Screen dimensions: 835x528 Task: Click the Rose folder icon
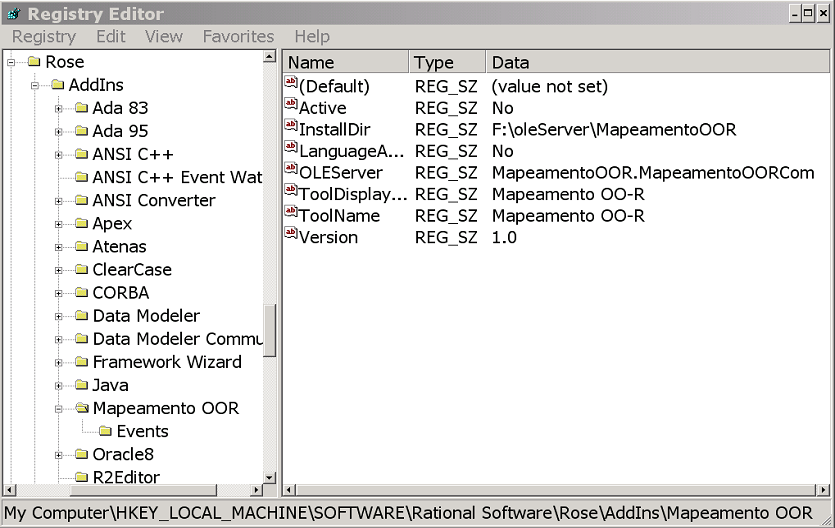(34, 62)
